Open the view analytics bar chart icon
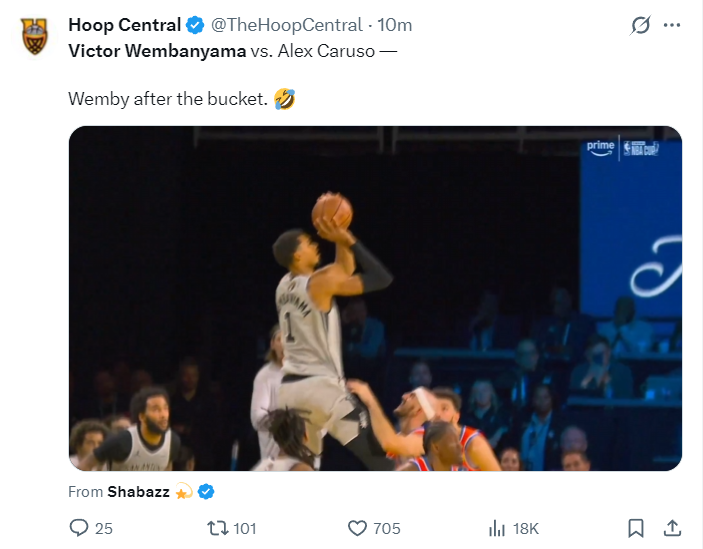The image size is (703, 549). pos(495,527)
